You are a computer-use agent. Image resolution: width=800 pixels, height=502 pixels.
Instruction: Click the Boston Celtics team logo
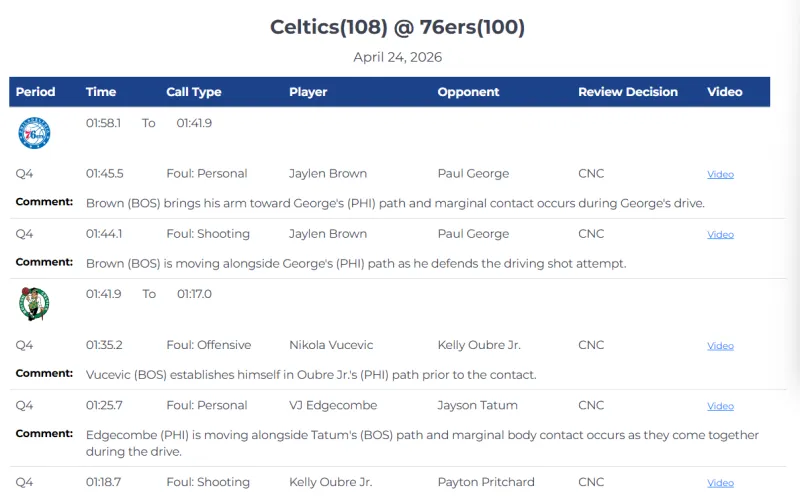(x=34, y=303)
